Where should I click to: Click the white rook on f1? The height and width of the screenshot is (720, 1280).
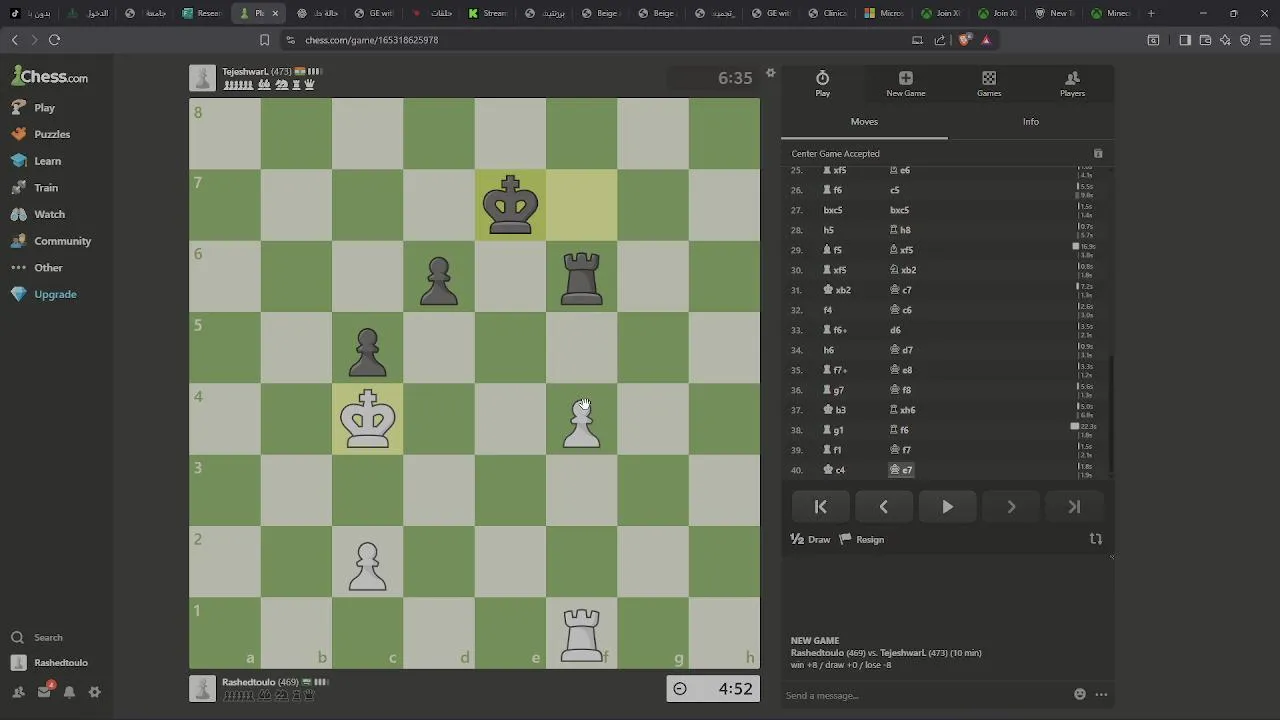tap(582, 633)
